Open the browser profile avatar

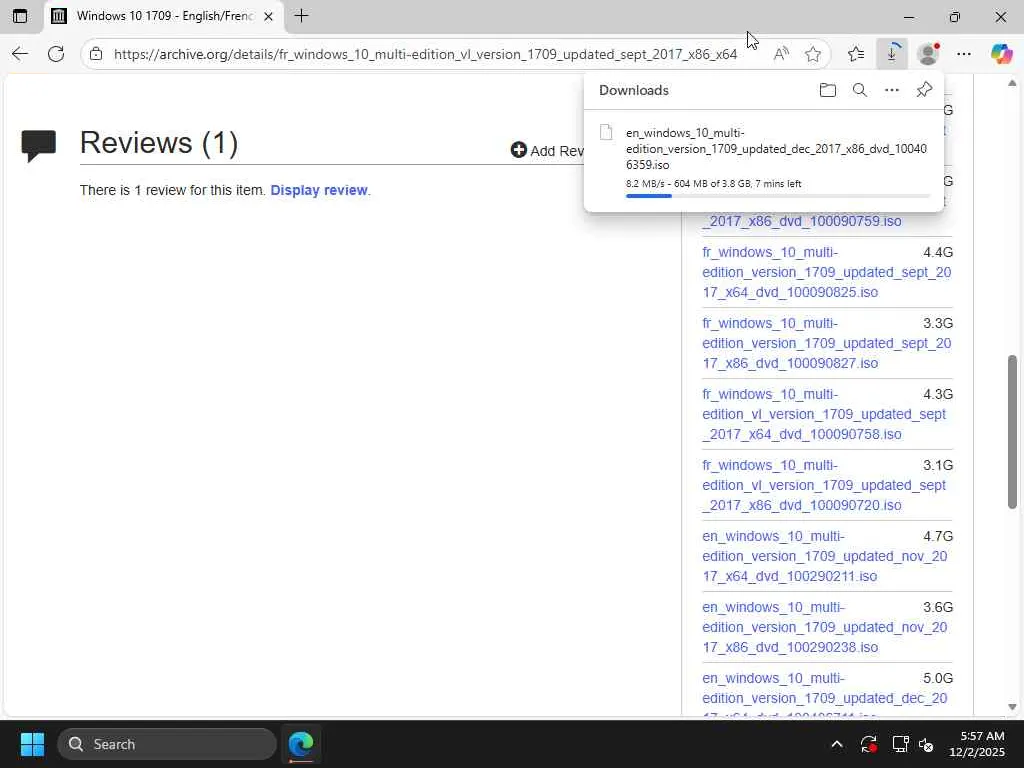coord(928,54)
